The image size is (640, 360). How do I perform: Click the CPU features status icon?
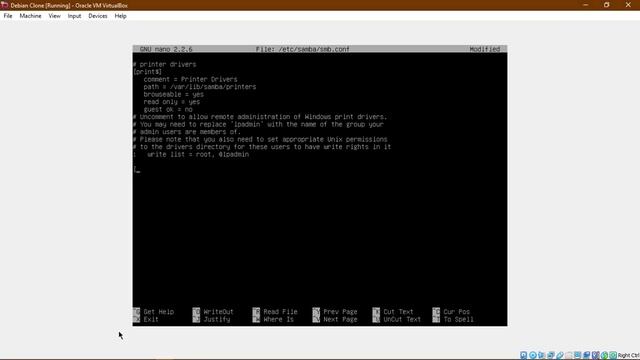coord(596,355)
